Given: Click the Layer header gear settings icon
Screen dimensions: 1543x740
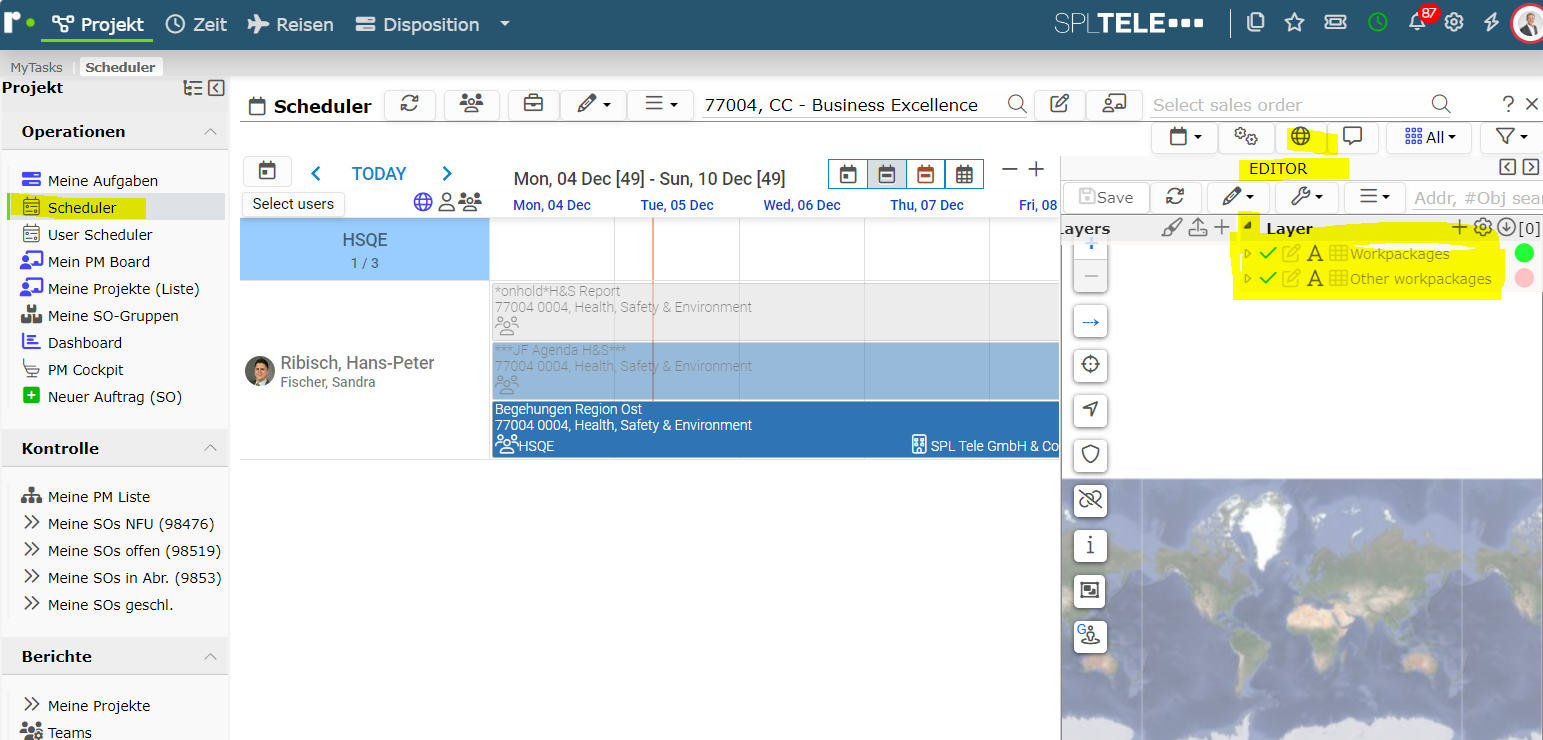Looking at the screenshot, I should coord(1483,227).
